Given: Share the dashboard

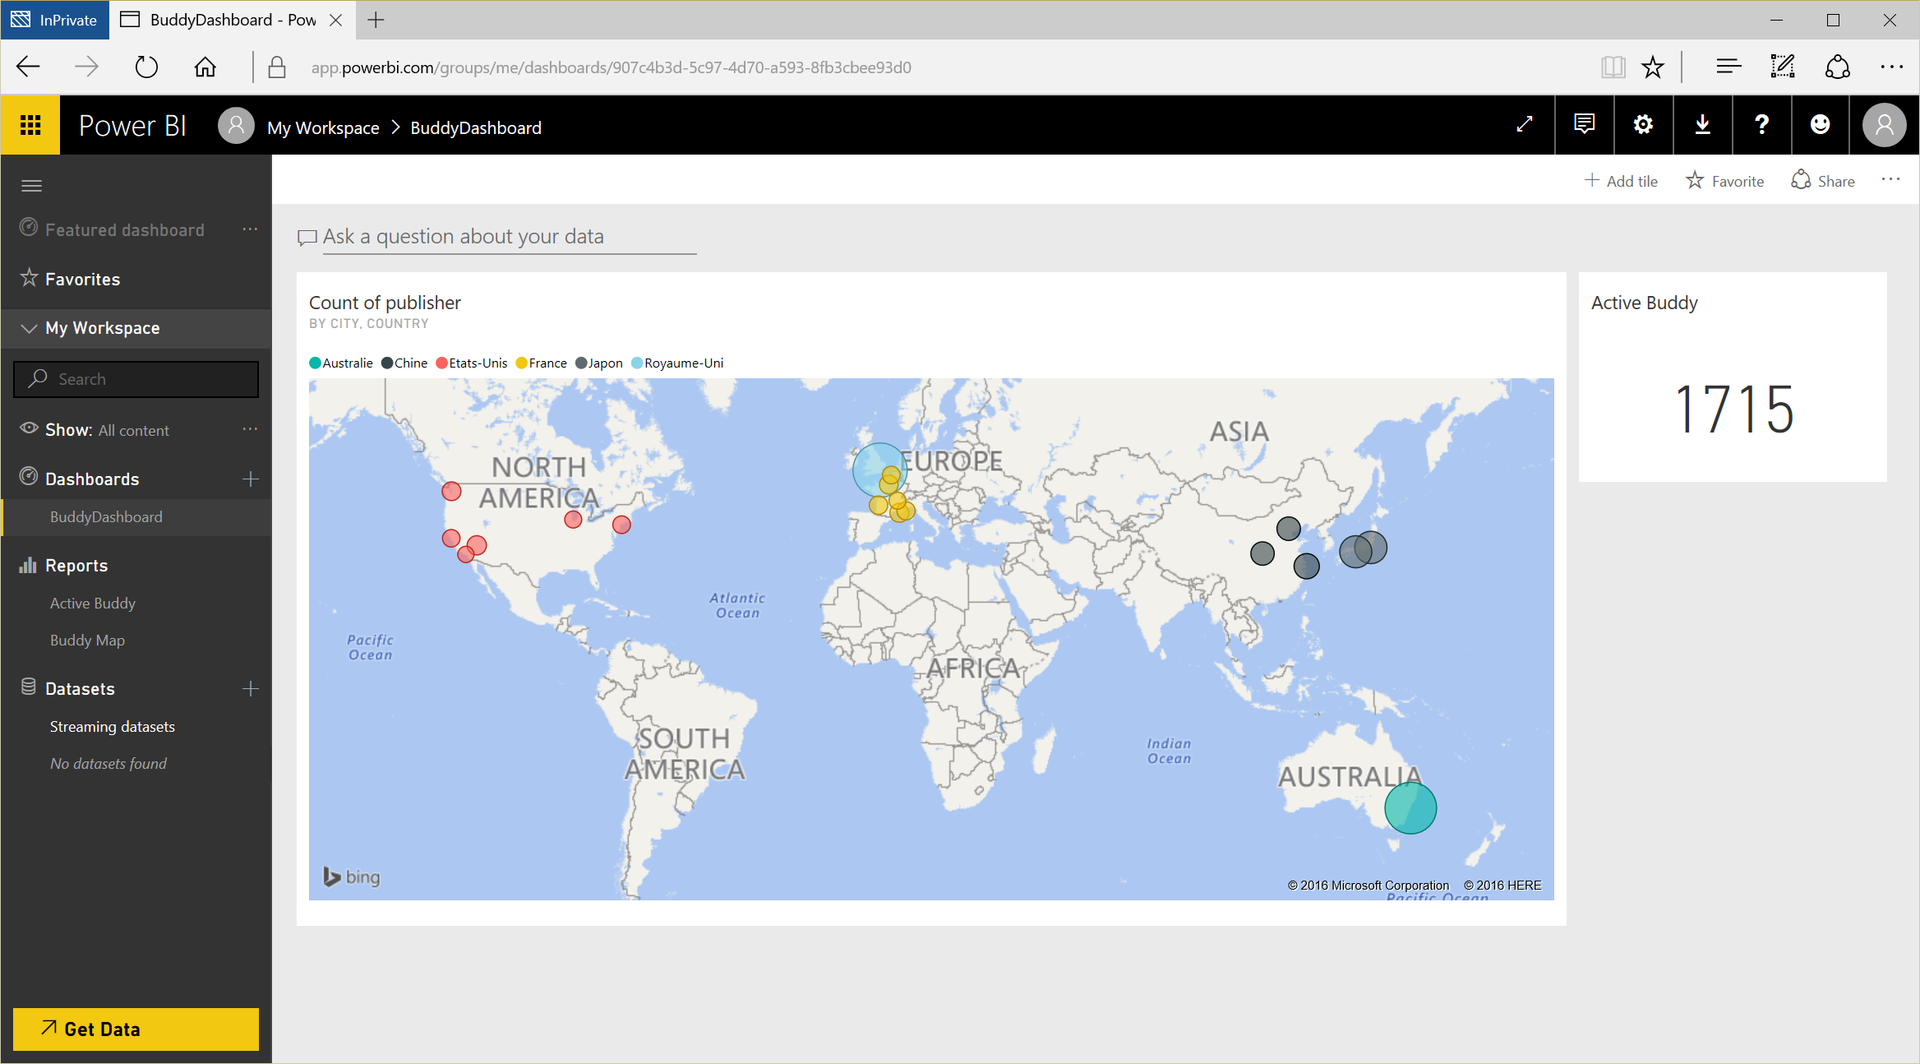Looking at the screenshot, I should 1823,181.
